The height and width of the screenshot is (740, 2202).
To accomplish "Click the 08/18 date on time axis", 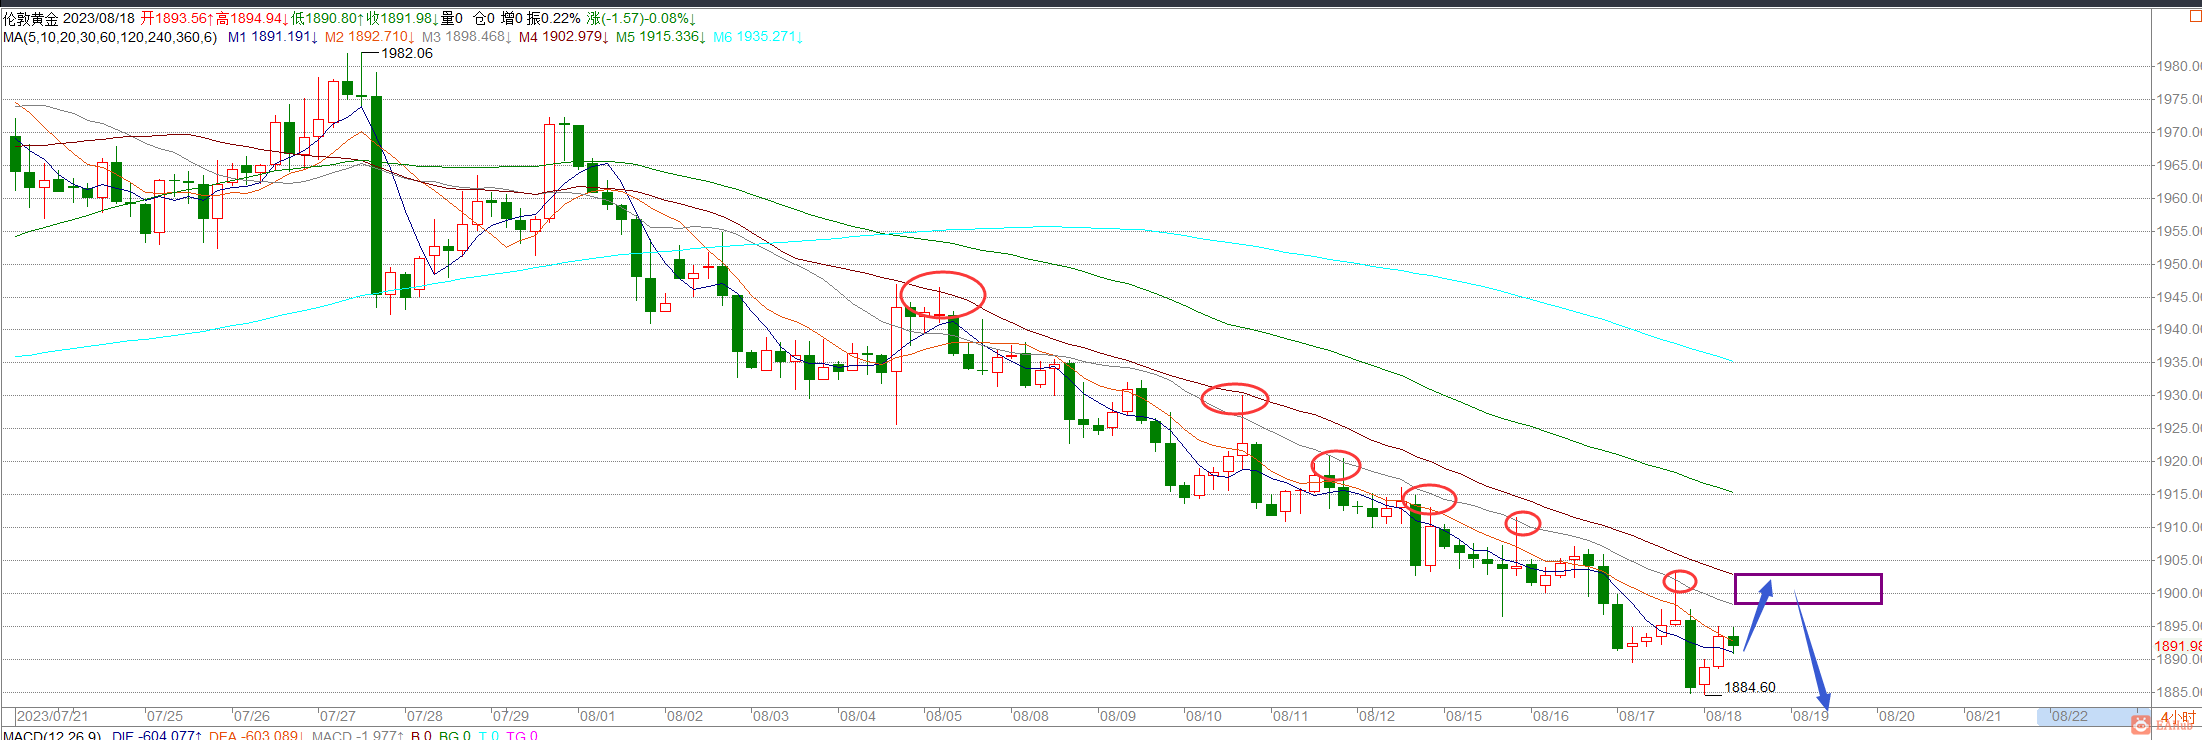I will point(1723,716).
